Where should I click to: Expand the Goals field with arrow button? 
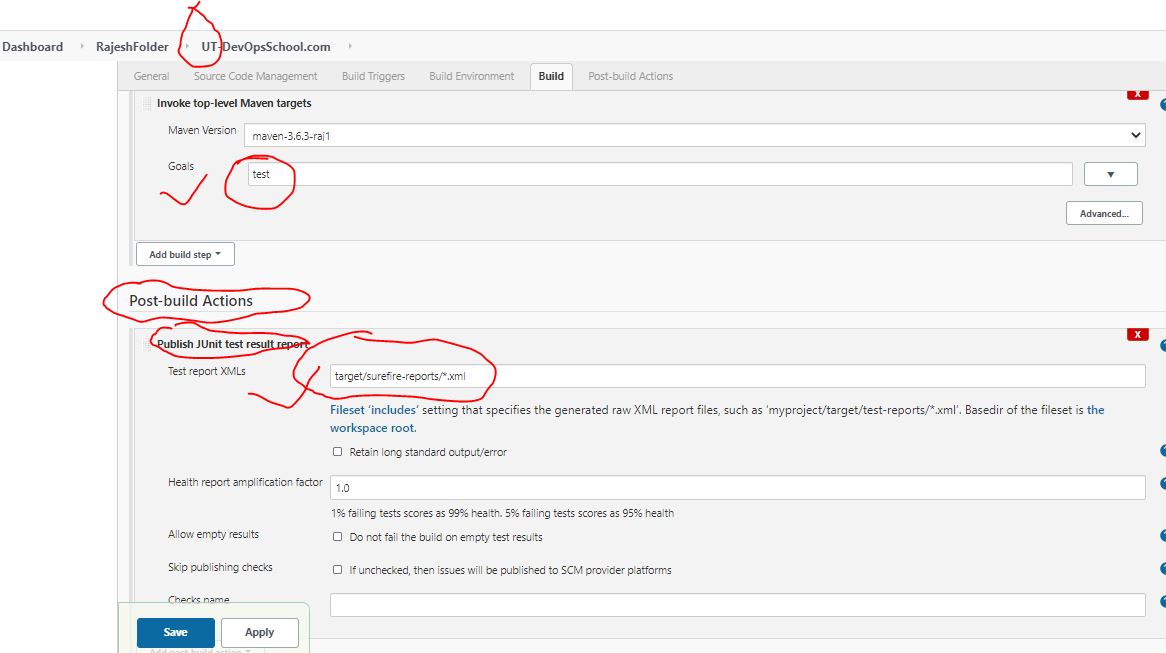click(x=1110, y=174)
